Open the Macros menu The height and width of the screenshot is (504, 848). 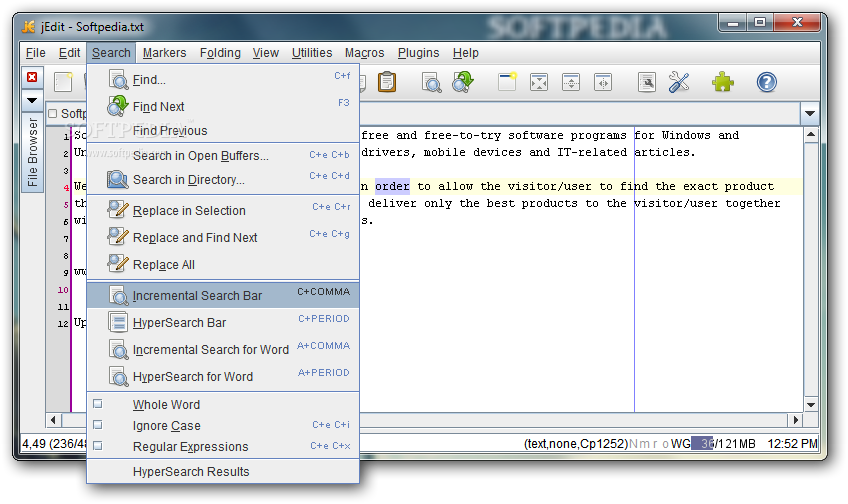[365, 53]
